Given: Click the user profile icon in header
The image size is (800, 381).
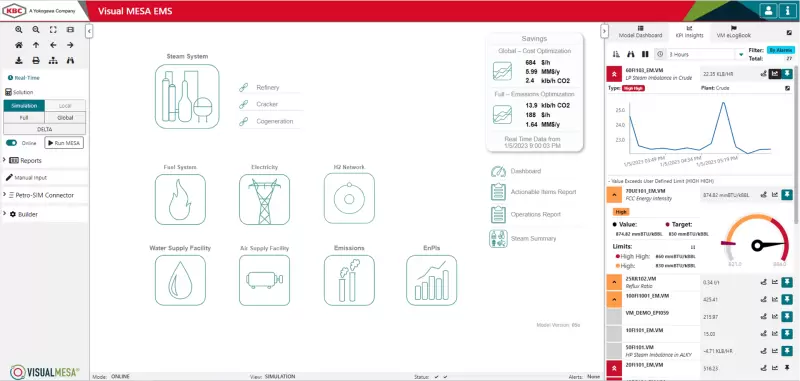Looking at the screenshot, I should coord(768,11).
